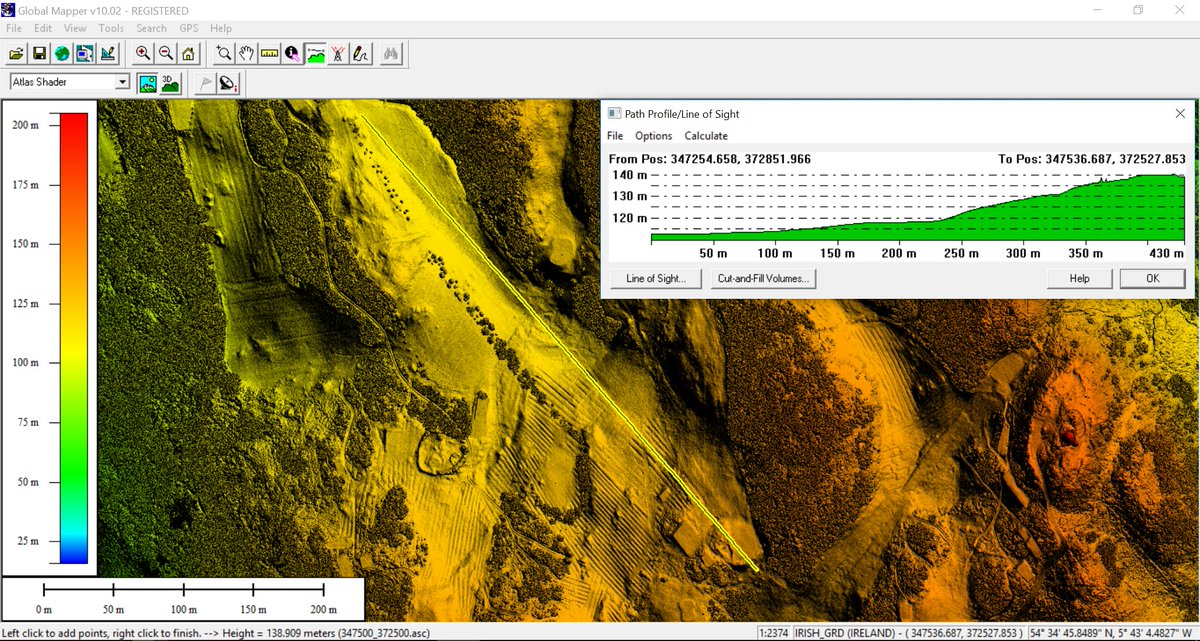Screen dimensions: 1200x641
Task: Click the Global Mapper title bar app icon
Action: pyautogui.click(x=10, y=9)
